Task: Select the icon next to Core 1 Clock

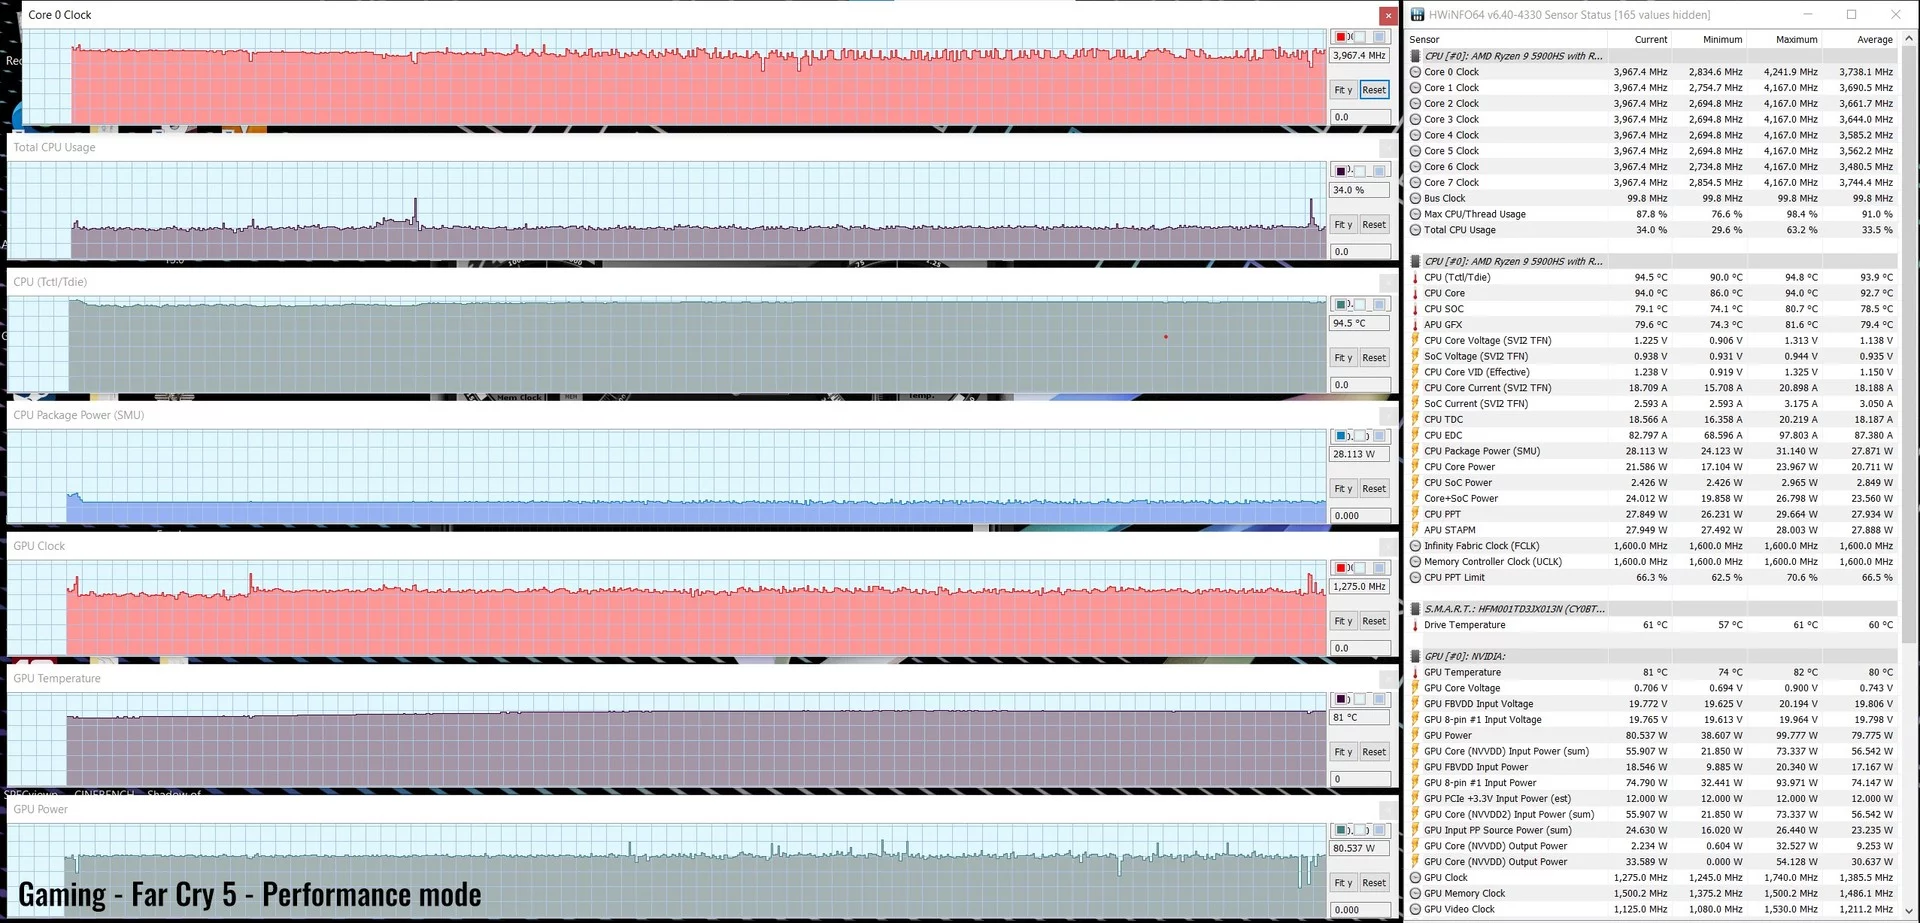Action: 1415,88
